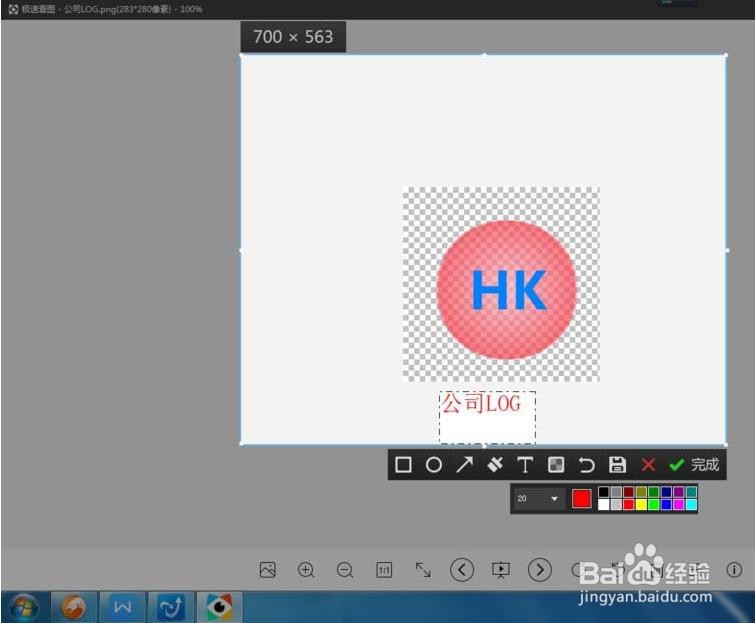Viewport: 755px width, 623px height.
Task: Select the rectangle drawing tool
Action: [x=403, y=465]
